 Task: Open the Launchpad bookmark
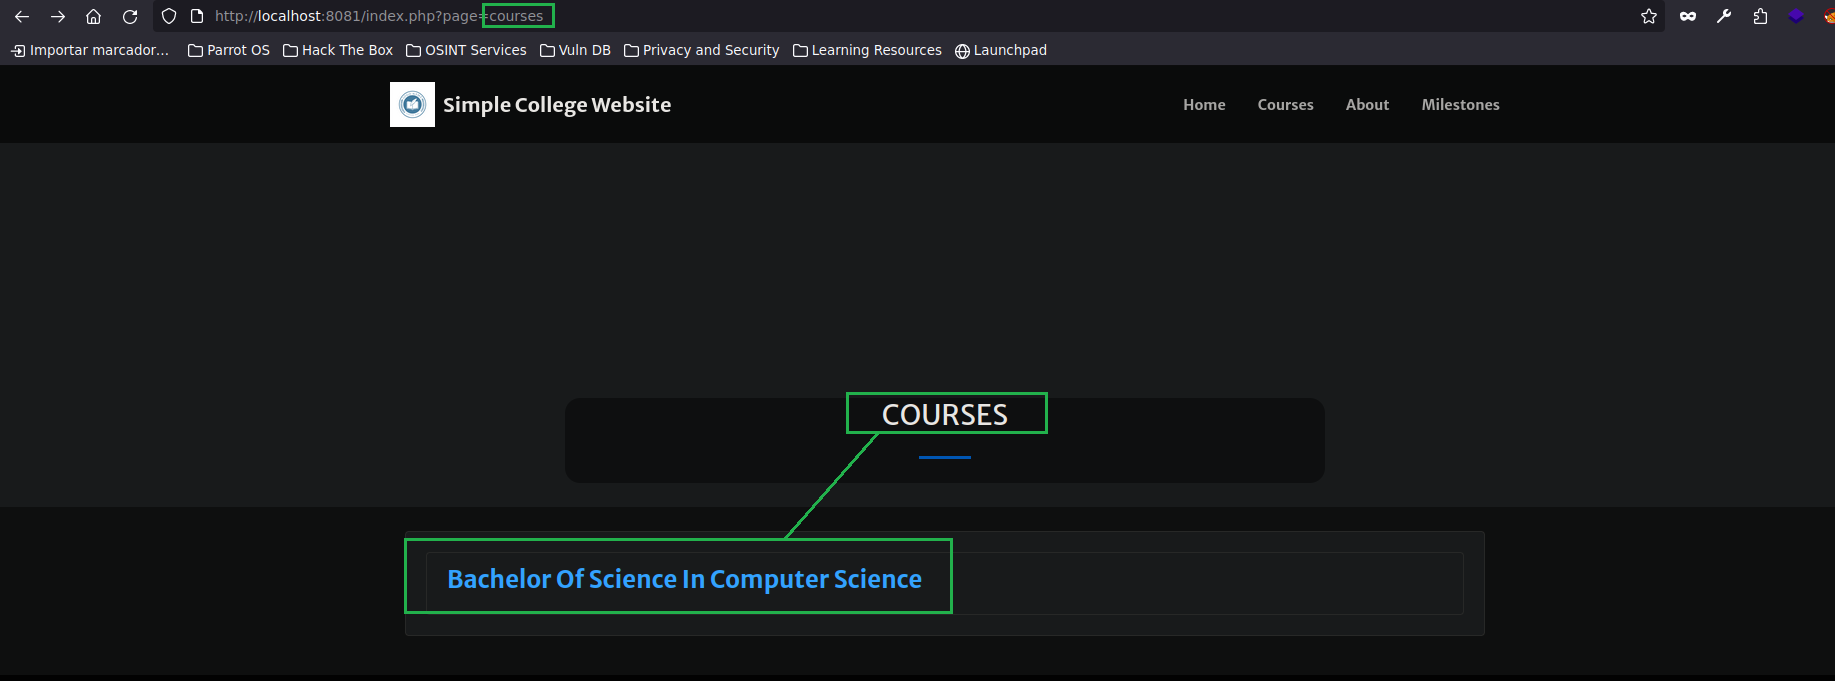(1001, 50)
